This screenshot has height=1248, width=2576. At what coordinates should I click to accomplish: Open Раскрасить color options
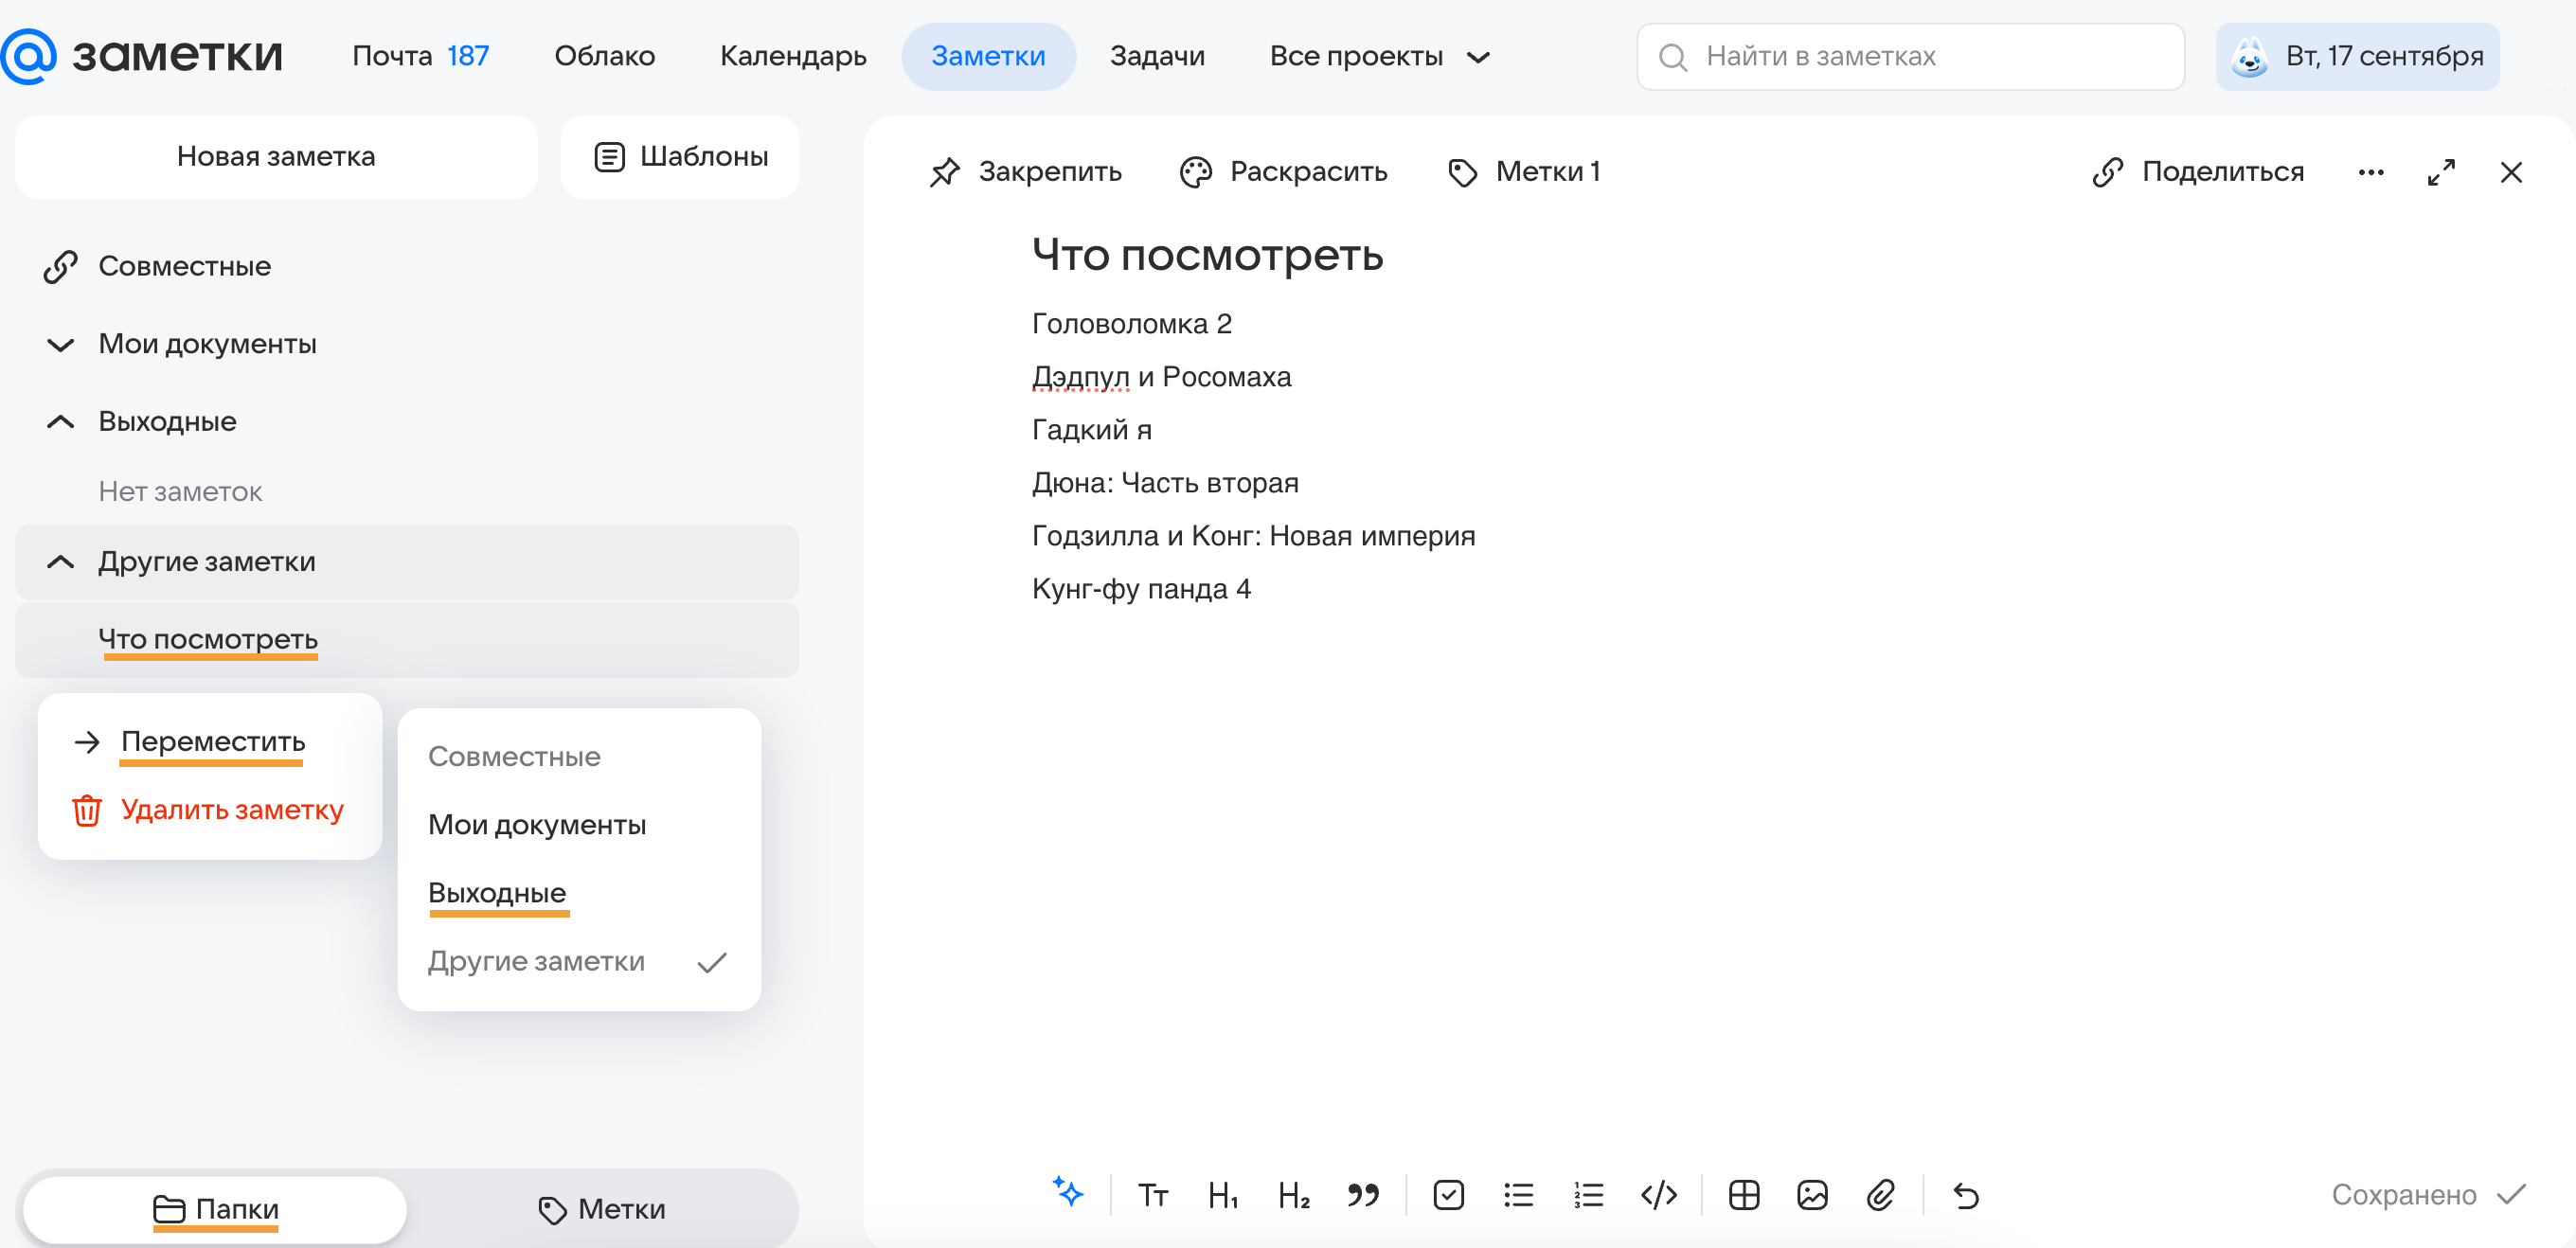(x=1283, y=172)
